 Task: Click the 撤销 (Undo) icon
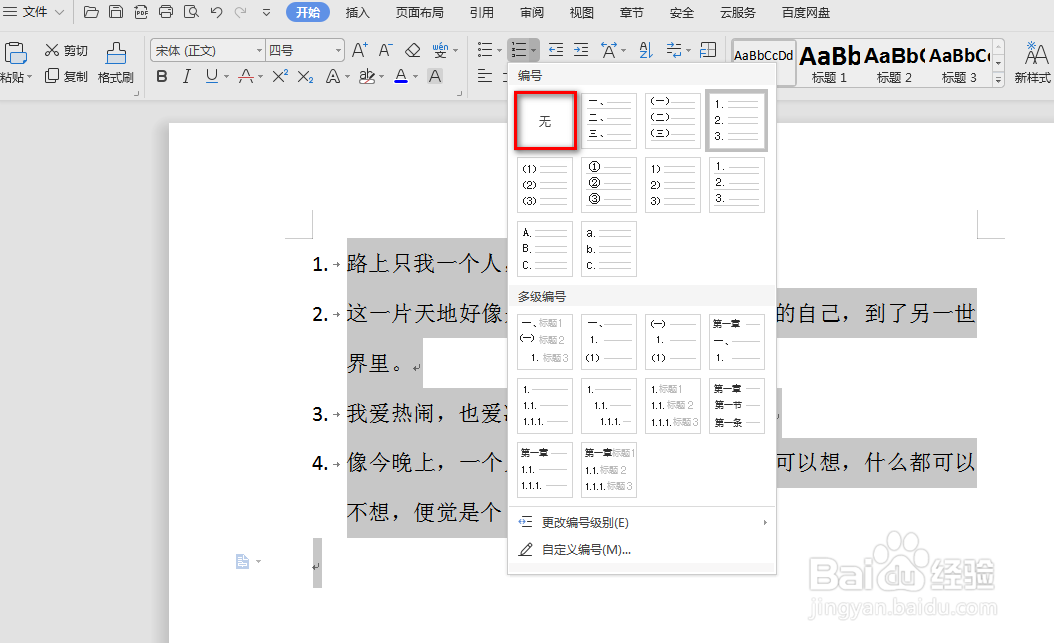(216, 12)
